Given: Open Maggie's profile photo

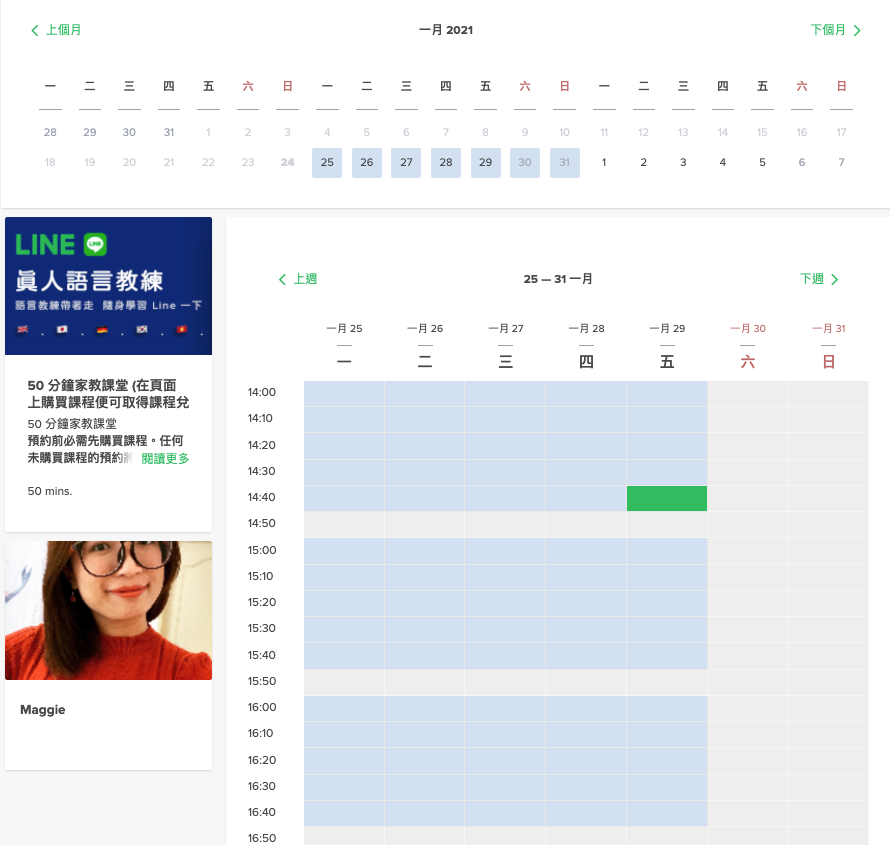Looking at the screenshot, I should (x=107, y=610).
